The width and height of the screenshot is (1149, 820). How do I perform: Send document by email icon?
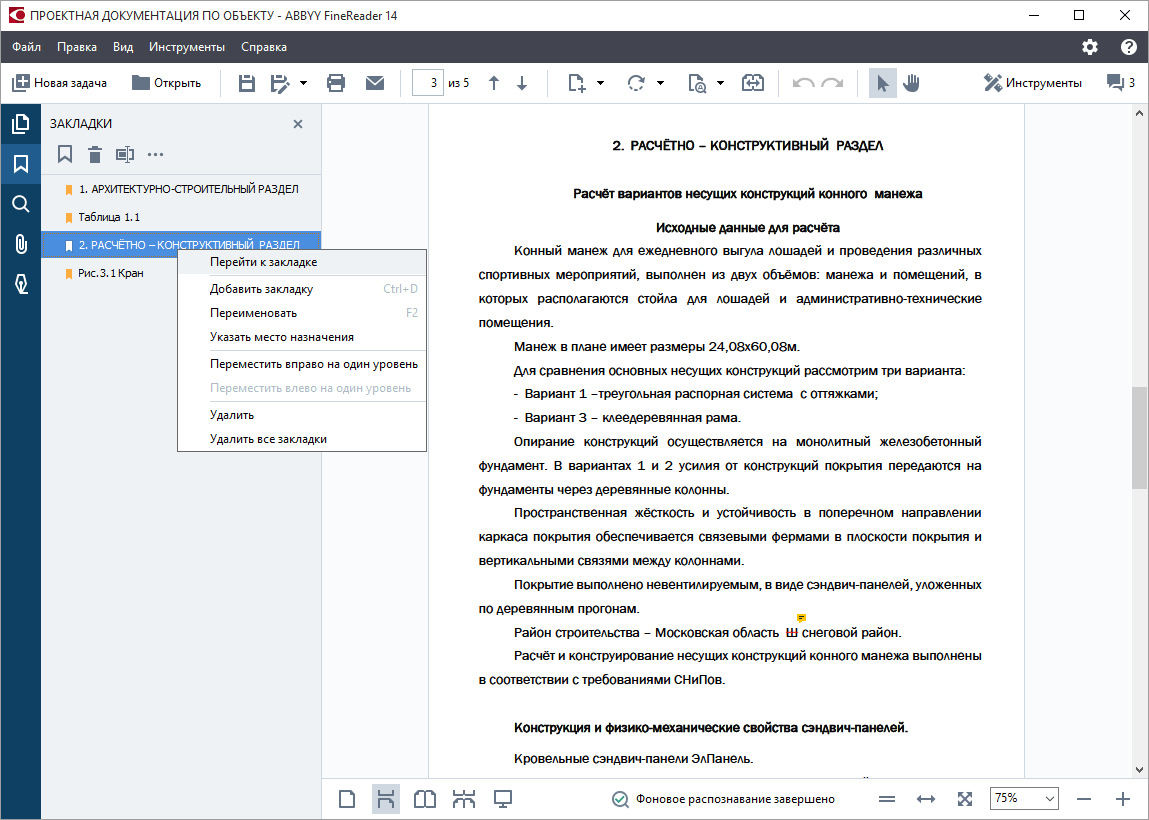pos(375,83)
